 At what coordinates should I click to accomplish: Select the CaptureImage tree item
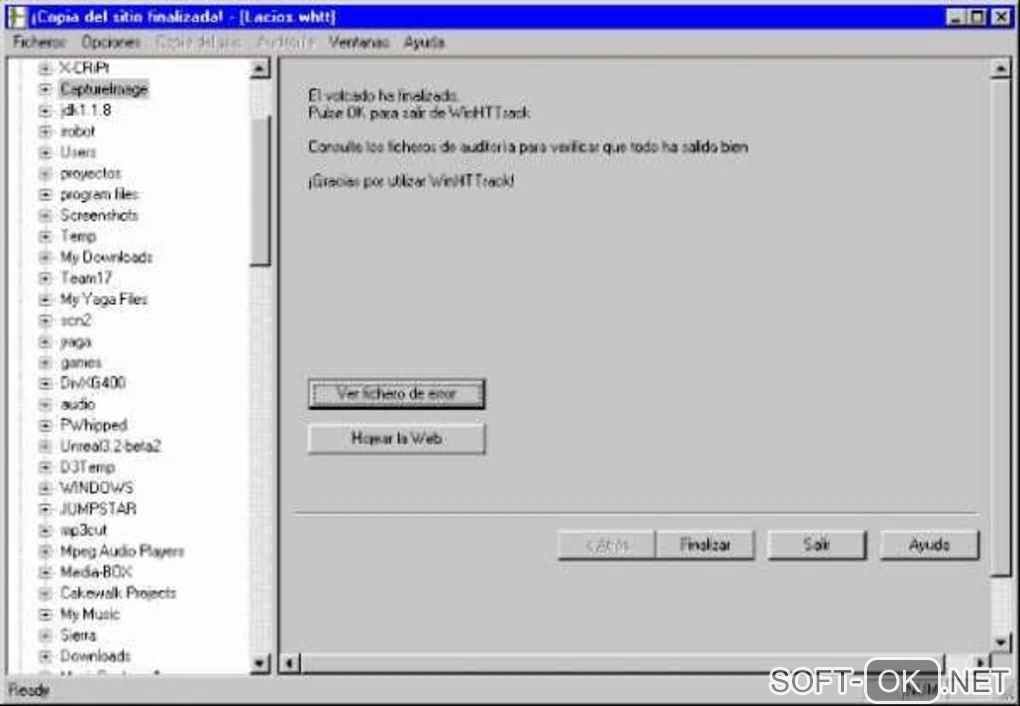[104, 88]
